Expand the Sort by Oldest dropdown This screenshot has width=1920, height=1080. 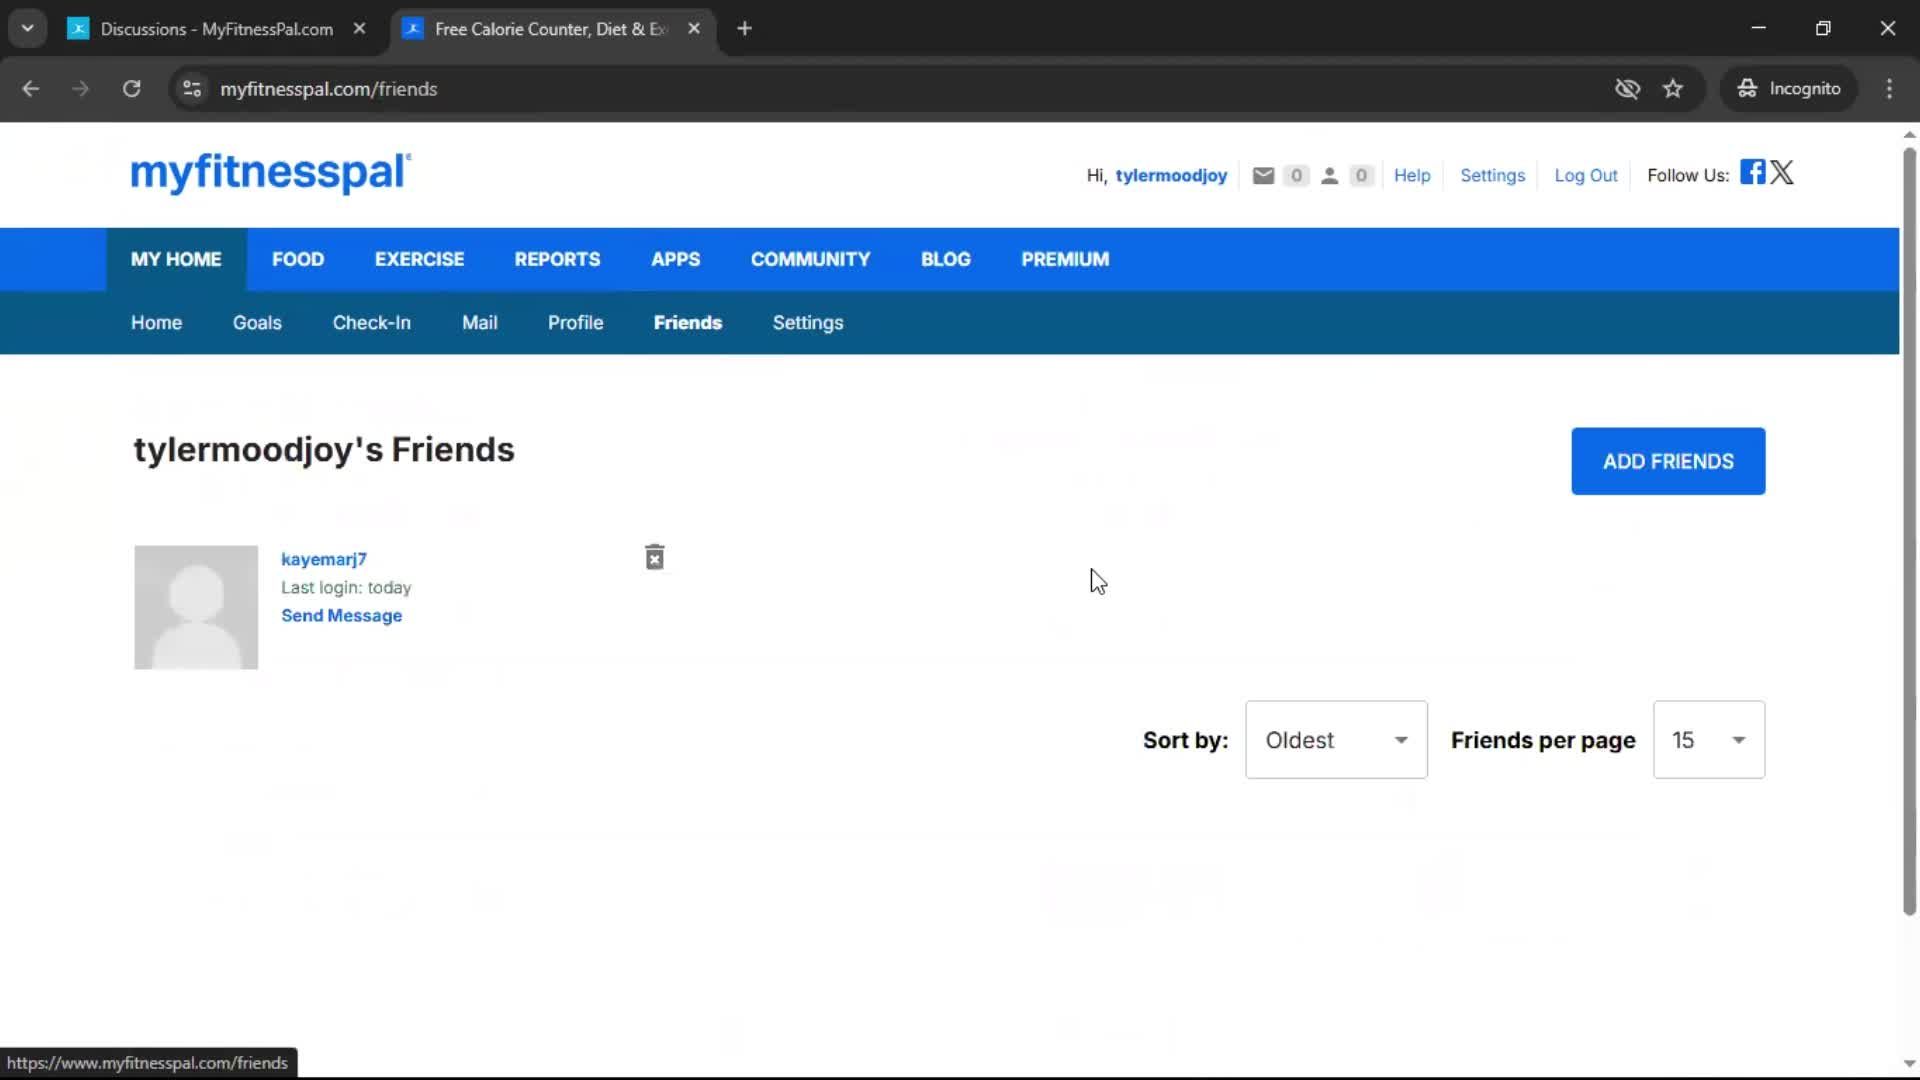1336,740
